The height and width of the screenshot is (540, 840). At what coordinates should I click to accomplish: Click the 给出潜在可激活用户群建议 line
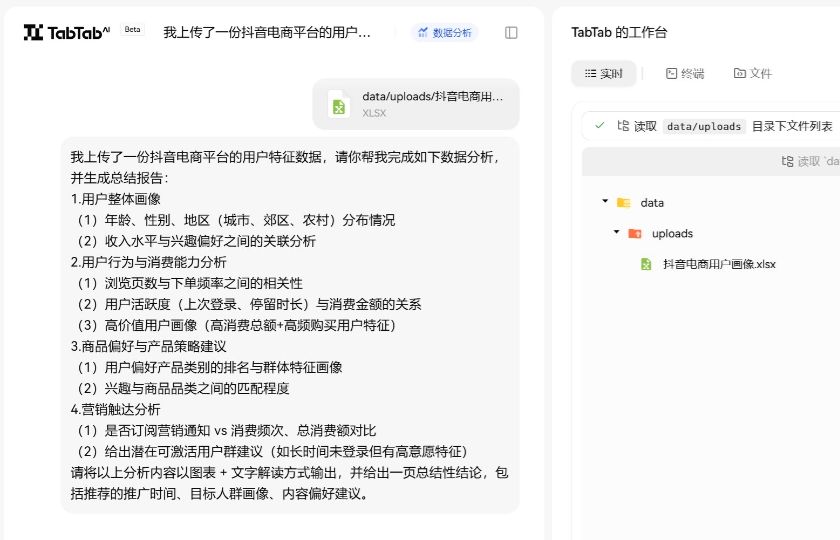[x=273, y=452]
